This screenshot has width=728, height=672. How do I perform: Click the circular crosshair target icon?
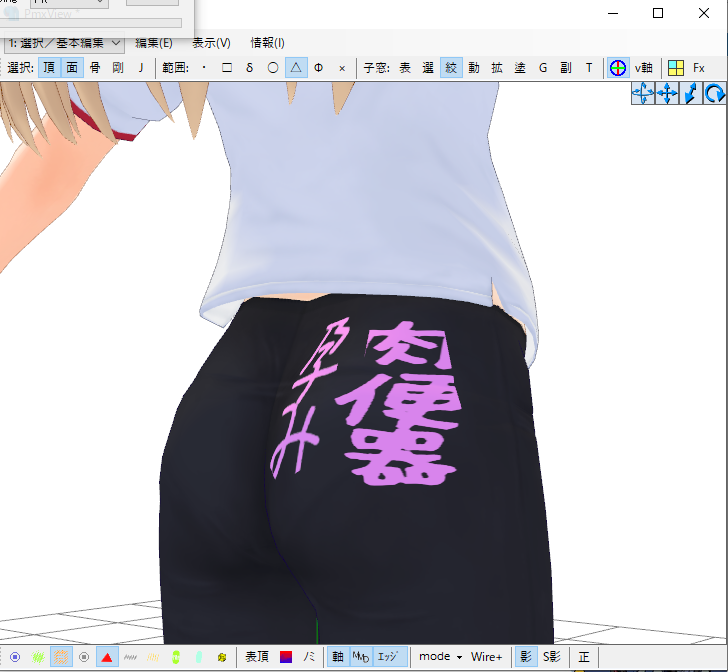point(618,68)
